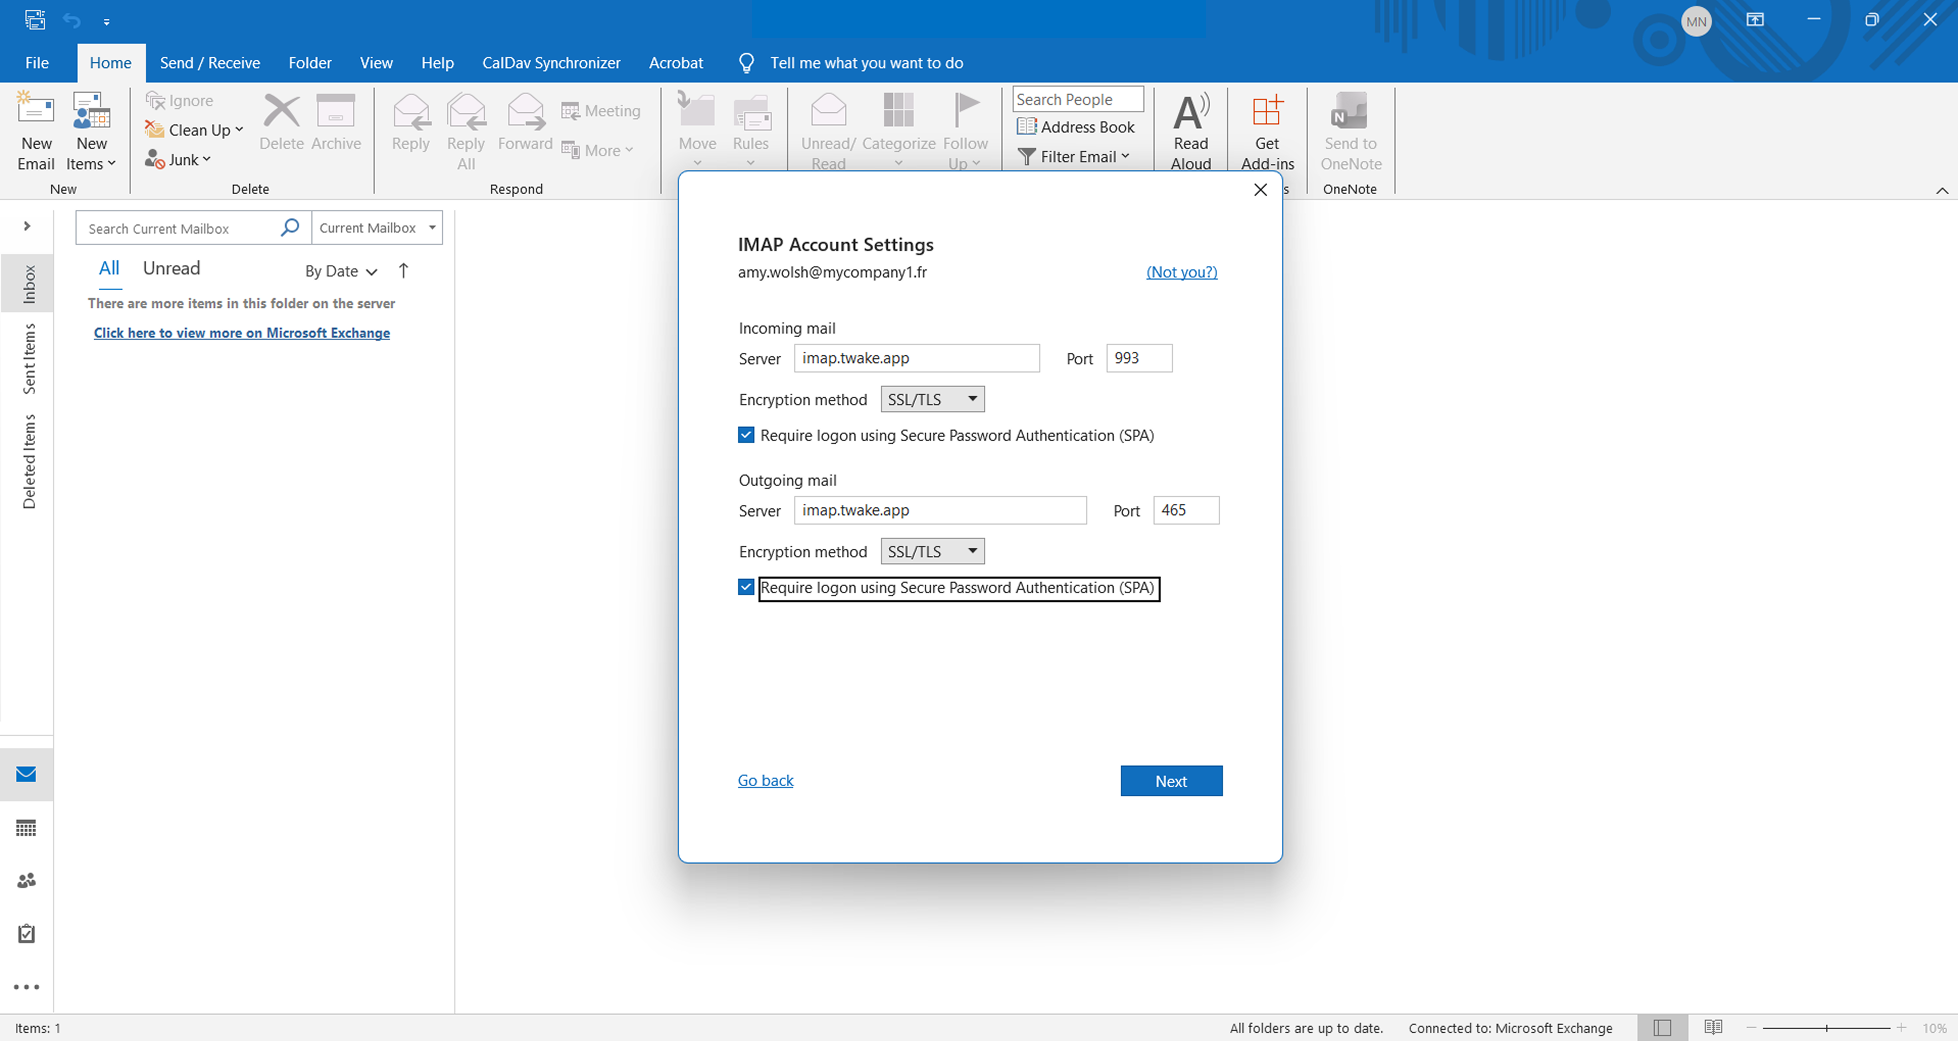This screenshot has width=1958, height=1041.
Task: Open the People view icon
Action: click(x=26, y=881)
